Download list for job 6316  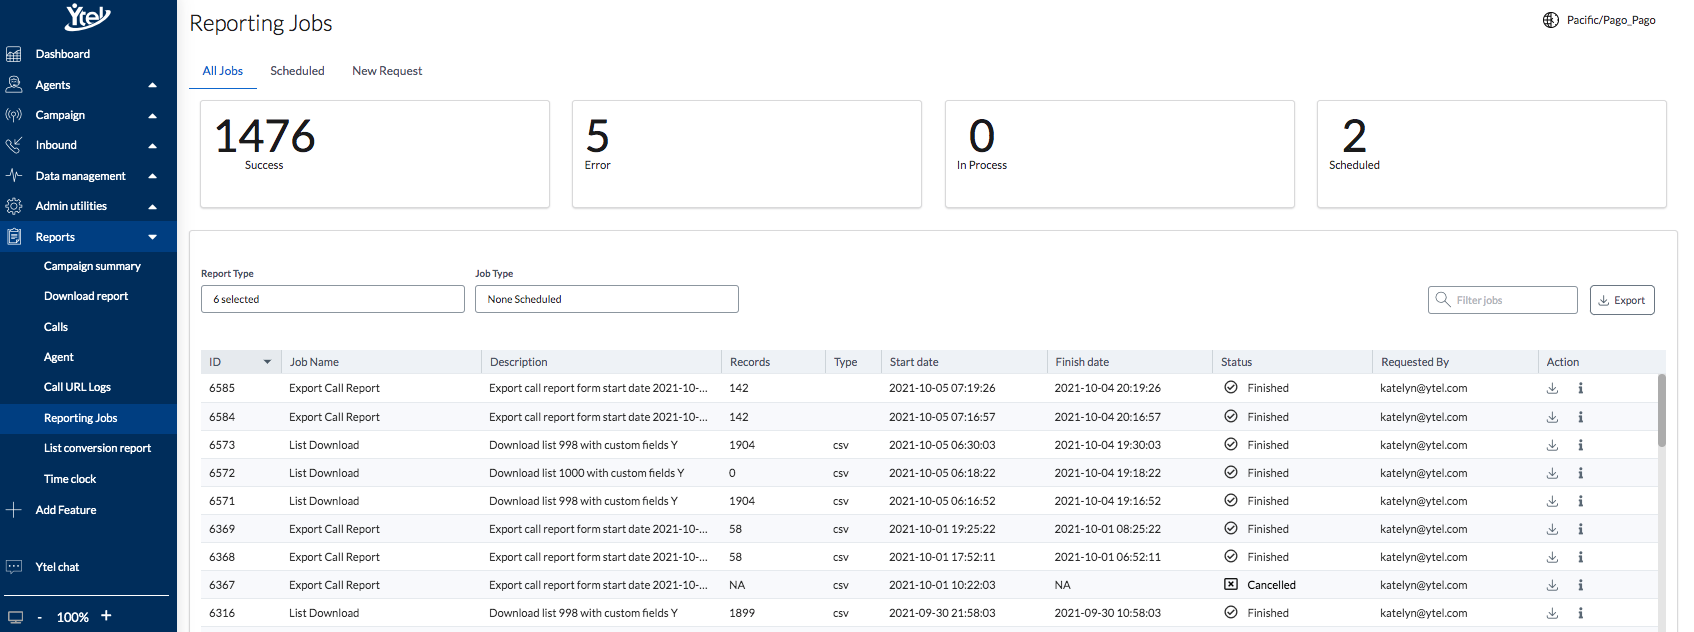pos(1552,613)
